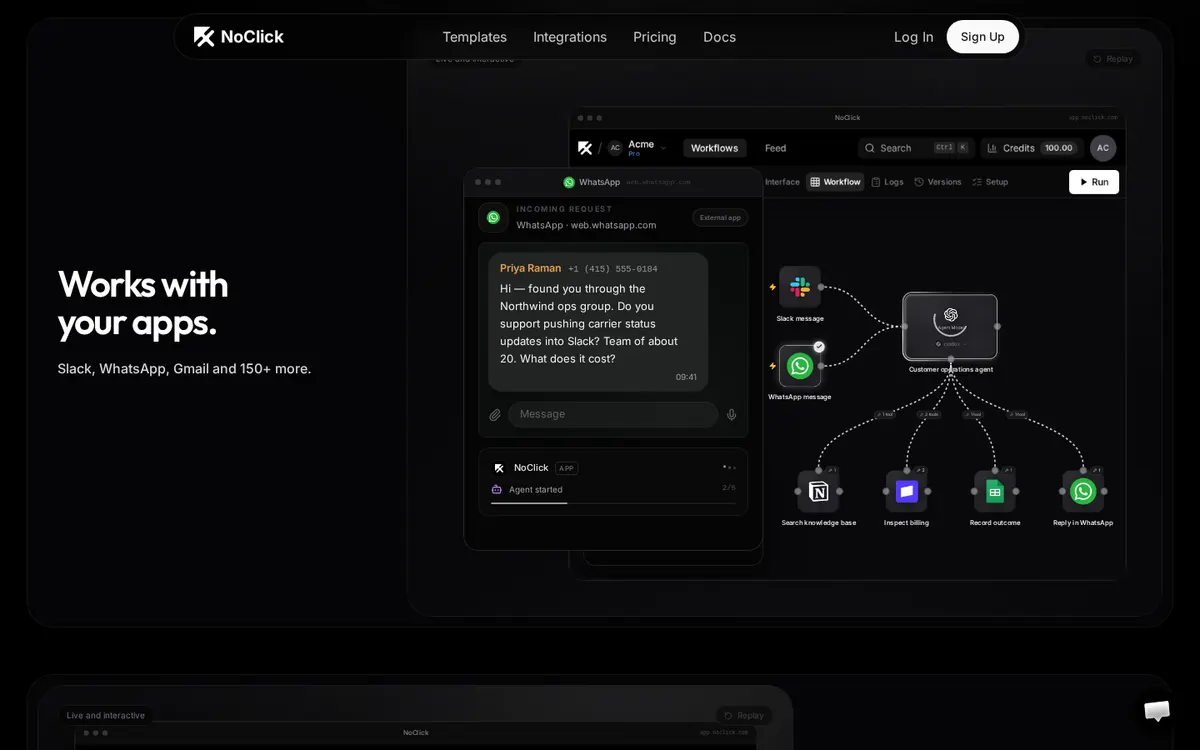The width and height of the screenshot is (1200, 750).
Task: Select the Slack message trigger node
Action: pyautogui.click(x=800, y=287)
